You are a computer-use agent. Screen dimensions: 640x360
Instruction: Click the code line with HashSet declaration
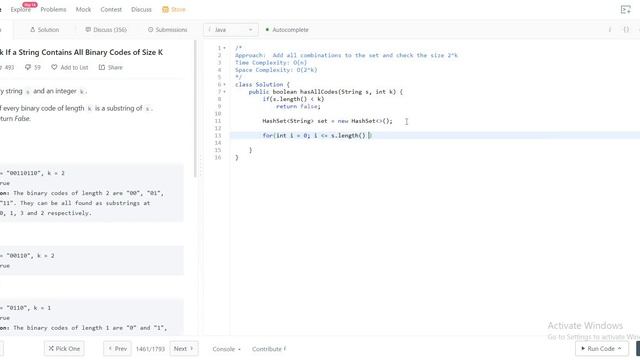pyautogui.click(x=327, y=121)
